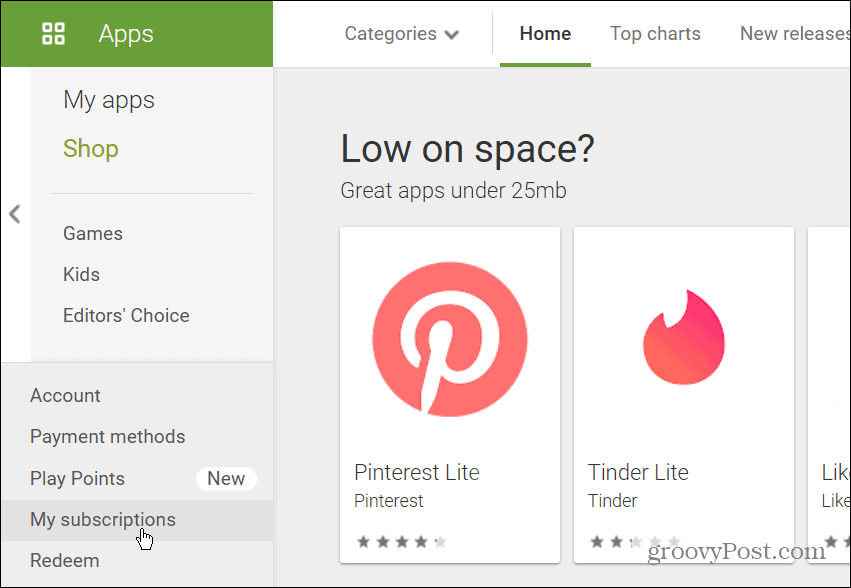Browse the Games category
Screen dimensions: 851x588
point(92,233)
